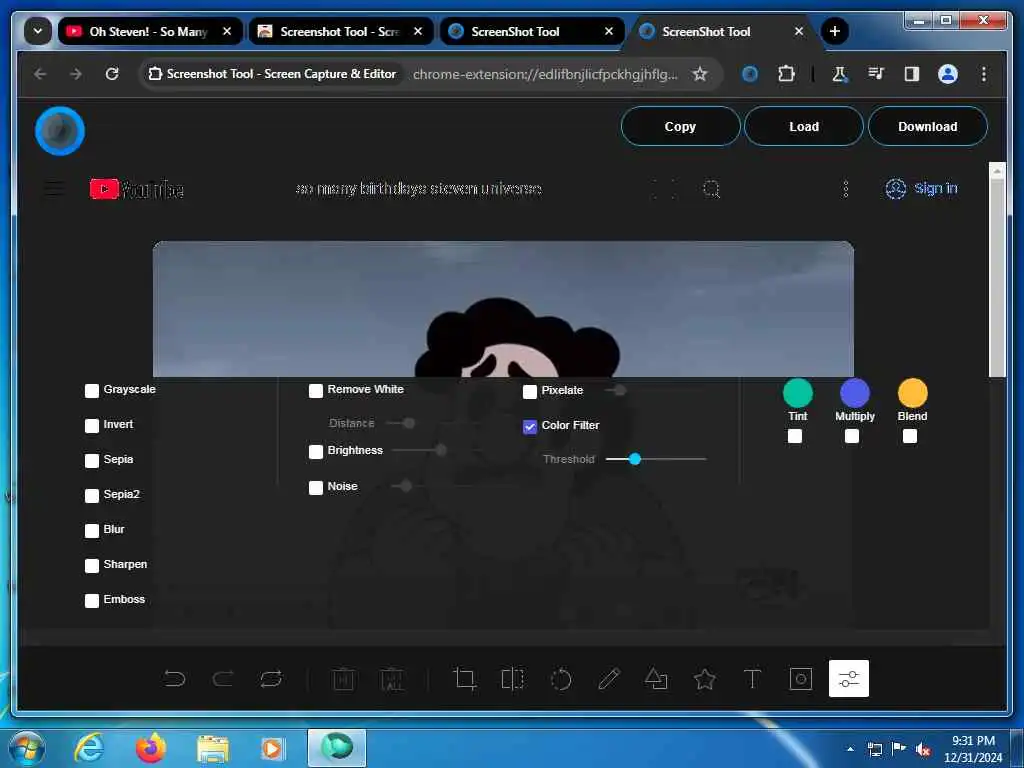The height and width of the screenshot is (768, 1024).
Task: Click the Copy button
Action: click(680, 127)
